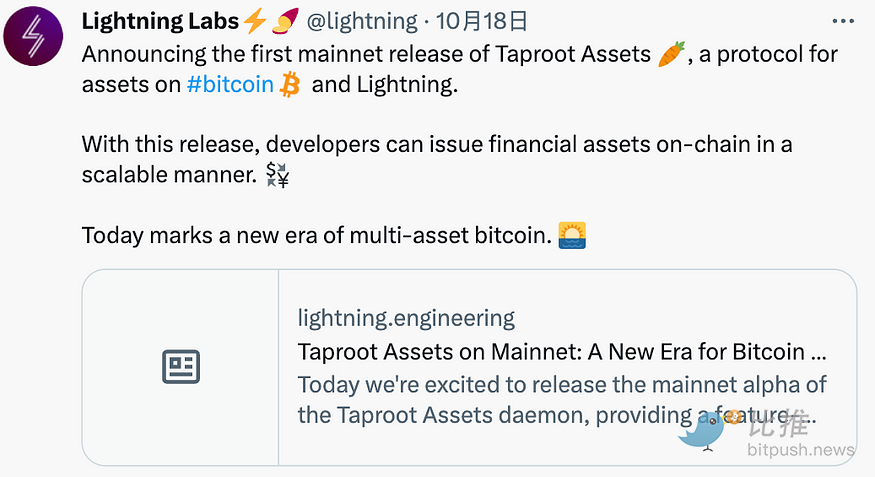Click the tweet text about financial assets
This screenshot has height=477, width=875.
click(437, 160)
